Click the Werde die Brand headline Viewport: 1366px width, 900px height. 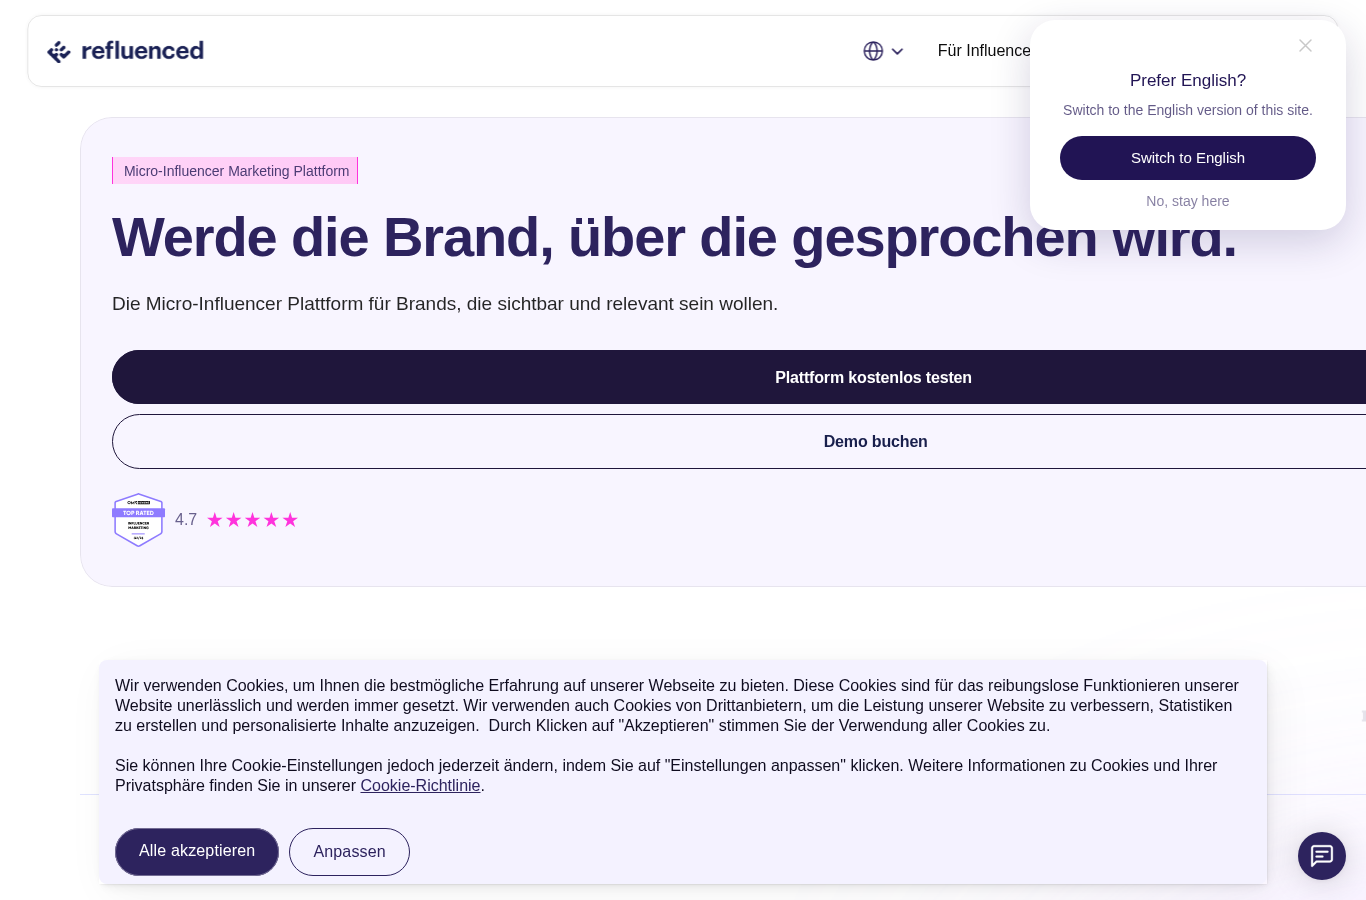(x=674, y=238)
